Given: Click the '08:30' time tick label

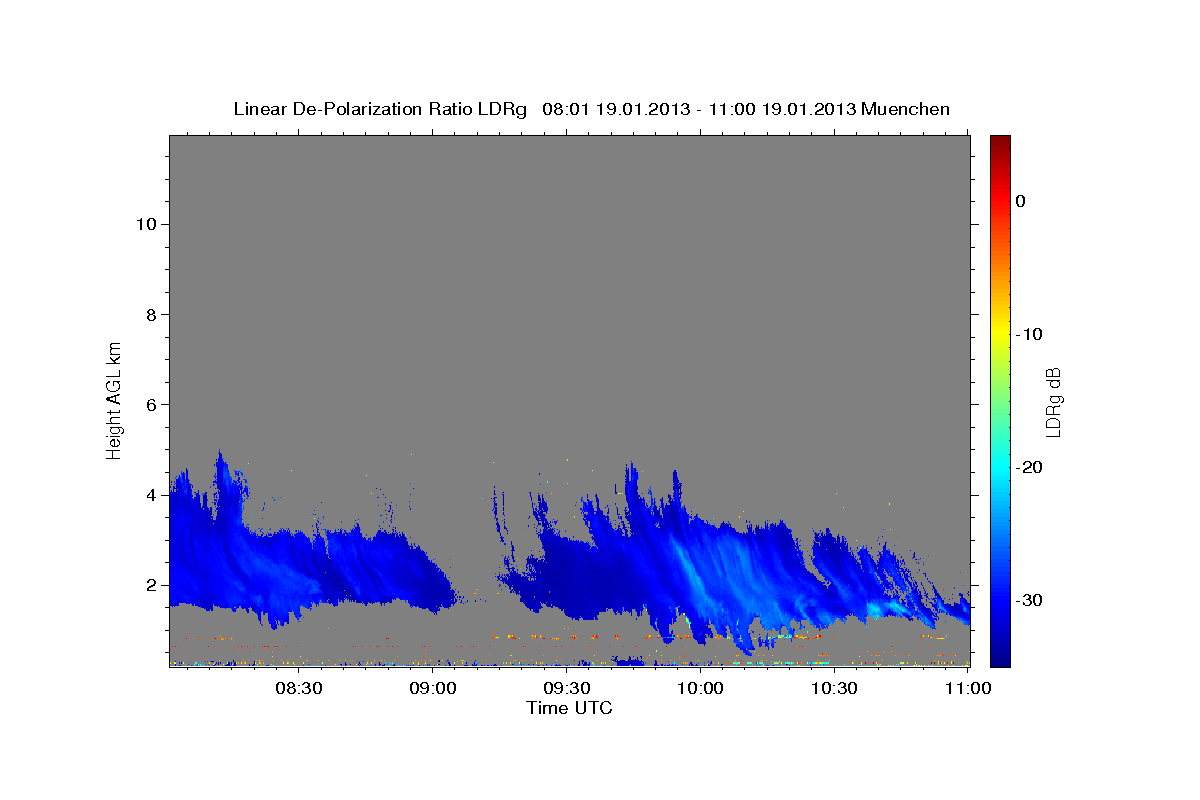Looking at the screenshot, I should coord(299,688).
